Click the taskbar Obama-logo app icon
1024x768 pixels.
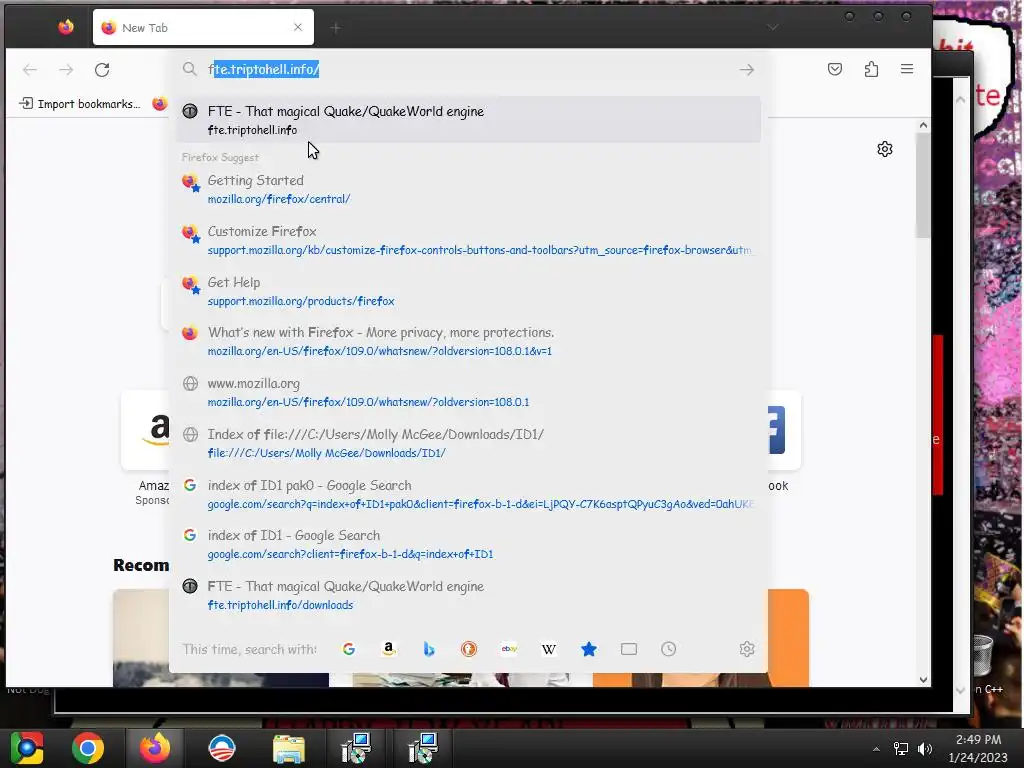(x=221, y=748)
